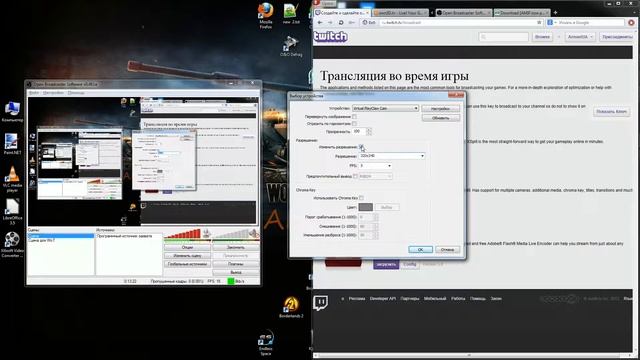Viewport: 640px width, 360px height.
Task: Open the Computer desktop icon
Action: point(12,112)
